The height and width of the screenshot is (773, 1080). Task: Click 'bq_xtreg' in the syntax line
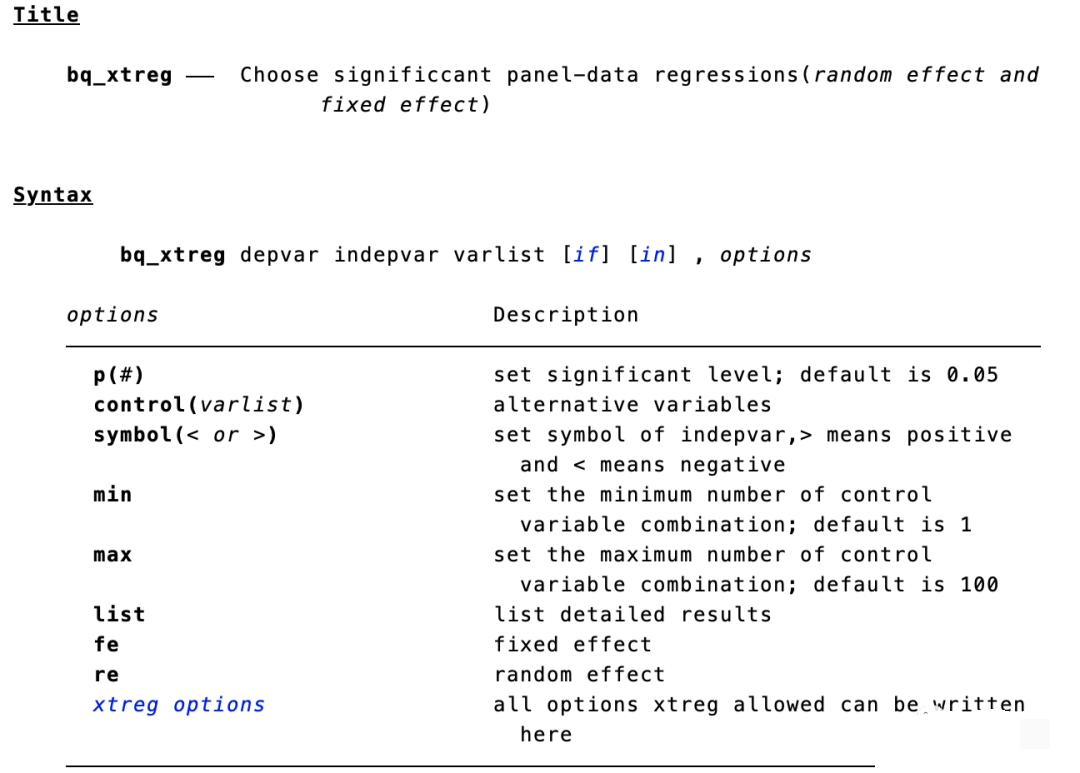click(x=172, y=255)
